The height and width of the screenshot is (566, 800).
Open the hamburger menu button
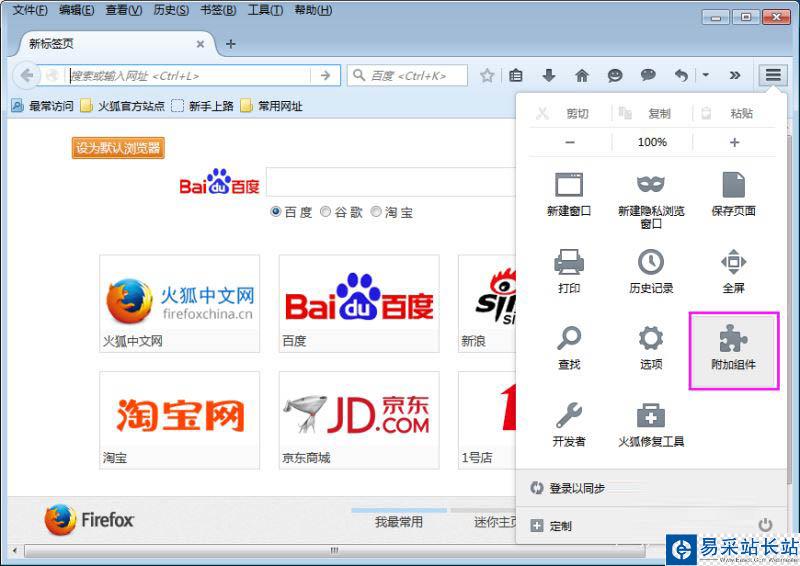(773, 76)
